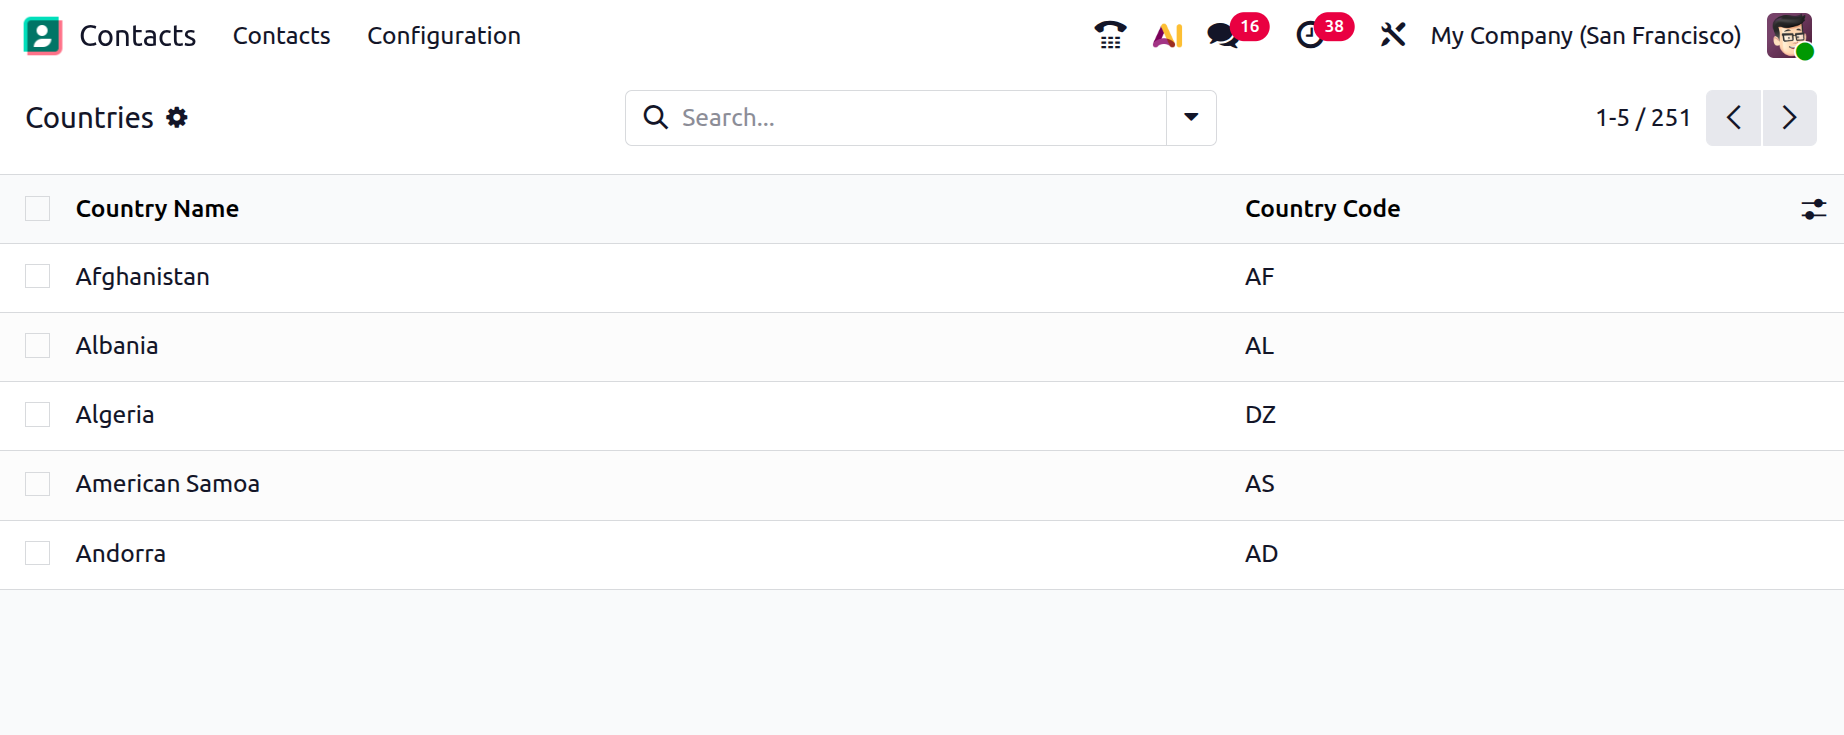The height and width of the screenshot is (735, 1844).
Task: Open the optional columns adjust icon
Action: [1813, 209]
